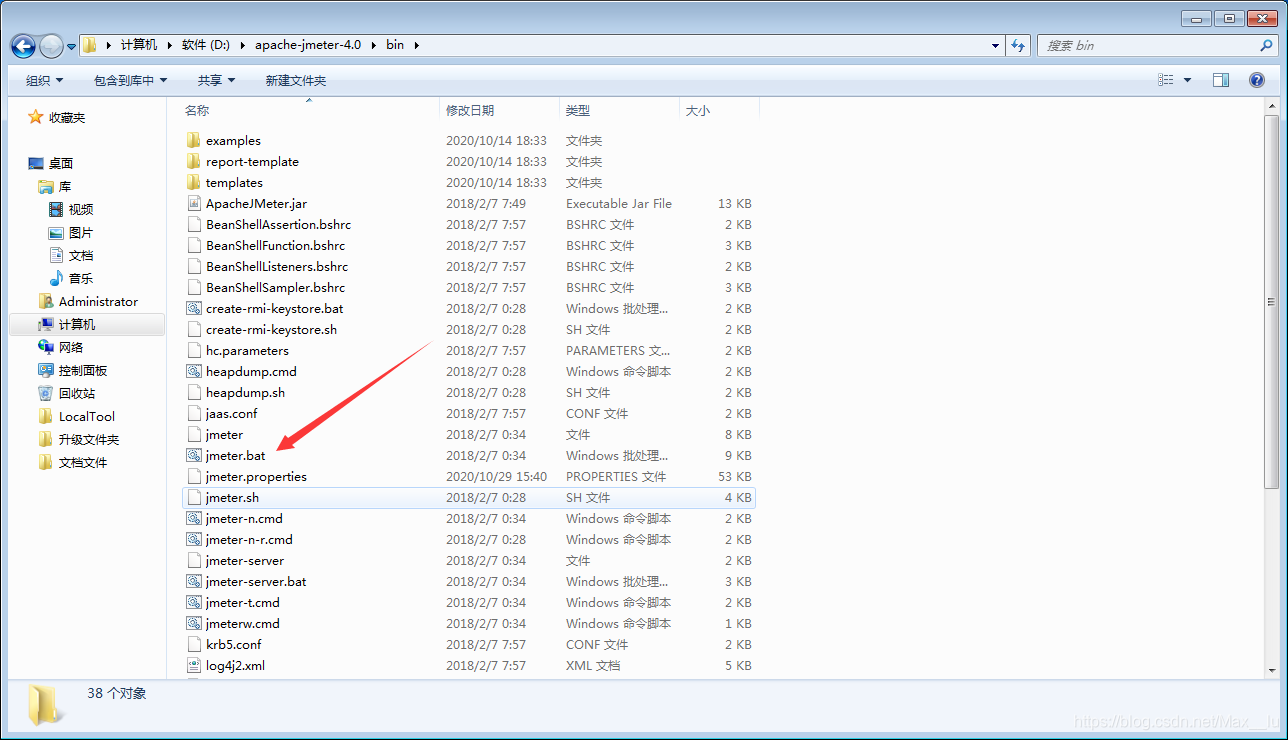Refresh the bin folder view
Image resolution: width=1288 pixels, height=740 pixels.
point(1018,45)
